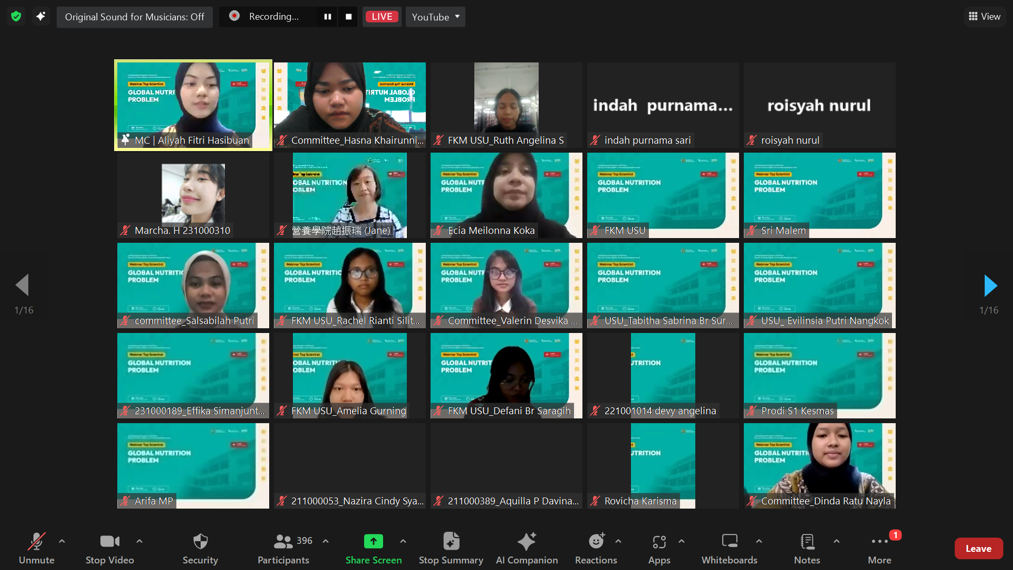This screenshot has width=1013, height=570.
Task: Open the More menu
Action: click(x=879, y=548)
